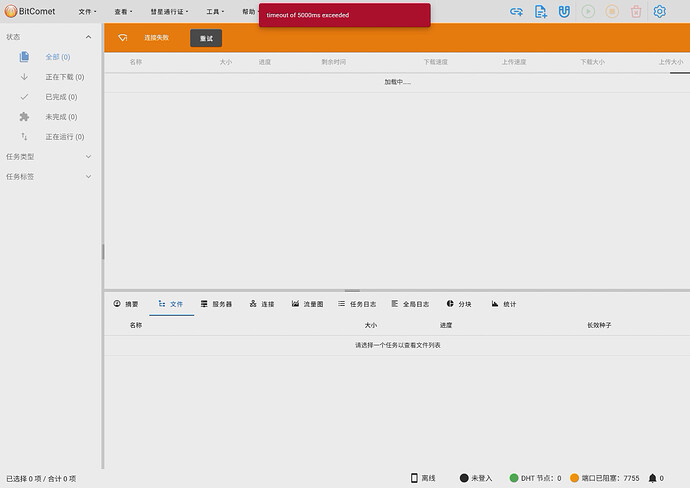Open settings with the gear icon

click(659, 12)
